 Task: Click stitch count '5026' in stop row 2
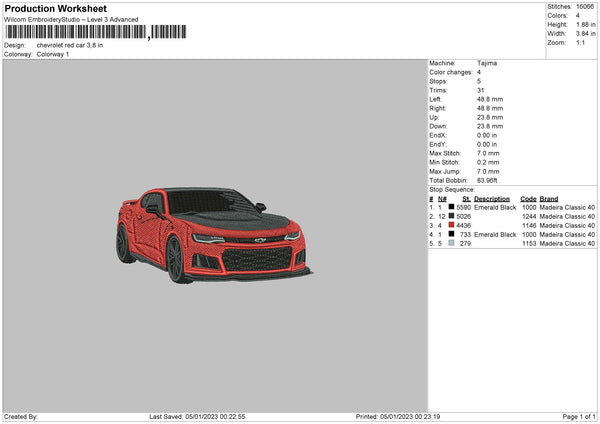point(463,217)
